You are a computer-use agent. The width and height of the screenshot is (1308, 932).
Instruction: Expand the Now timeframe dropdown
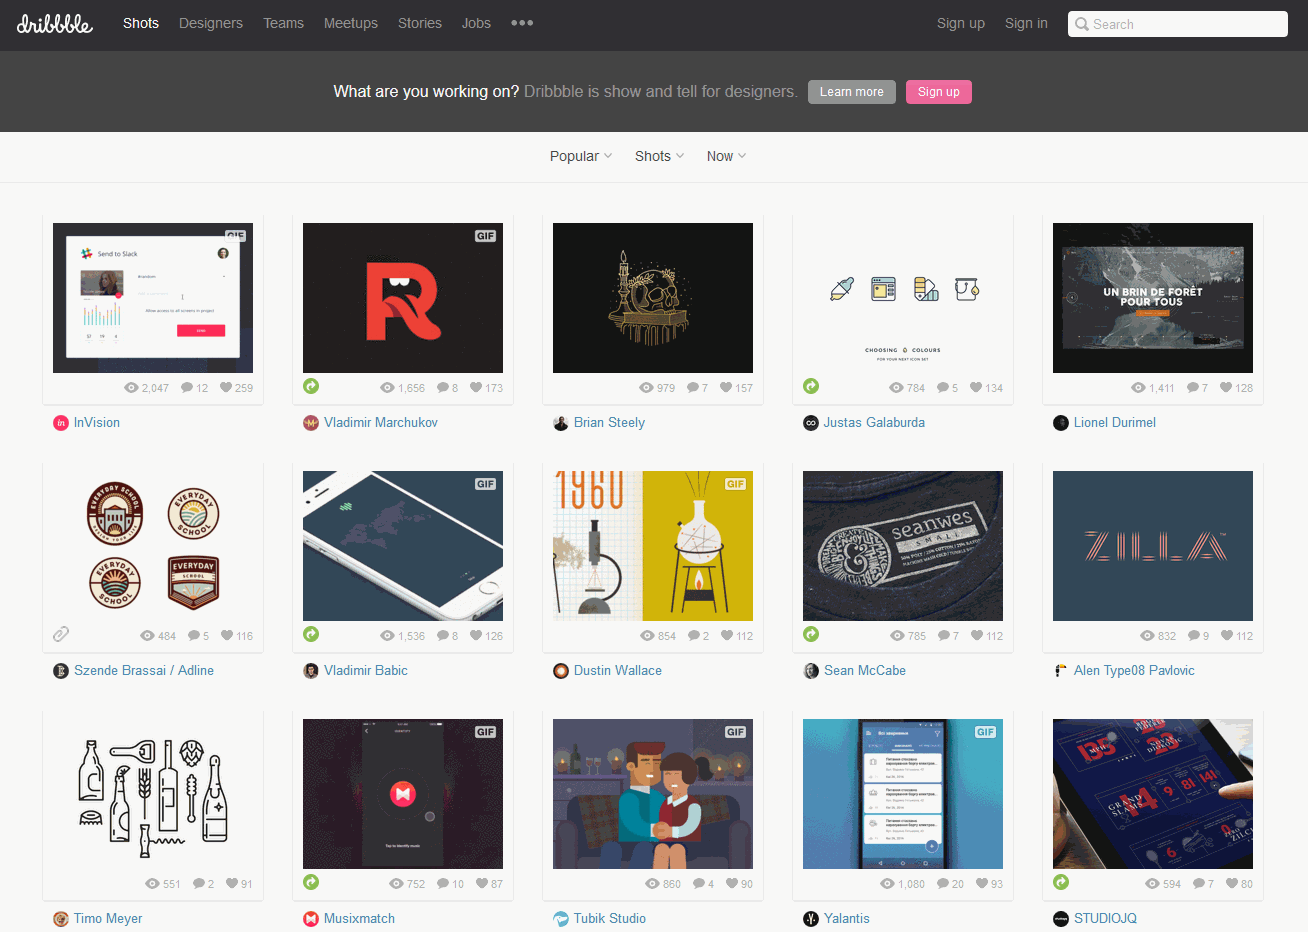(726, 156)
